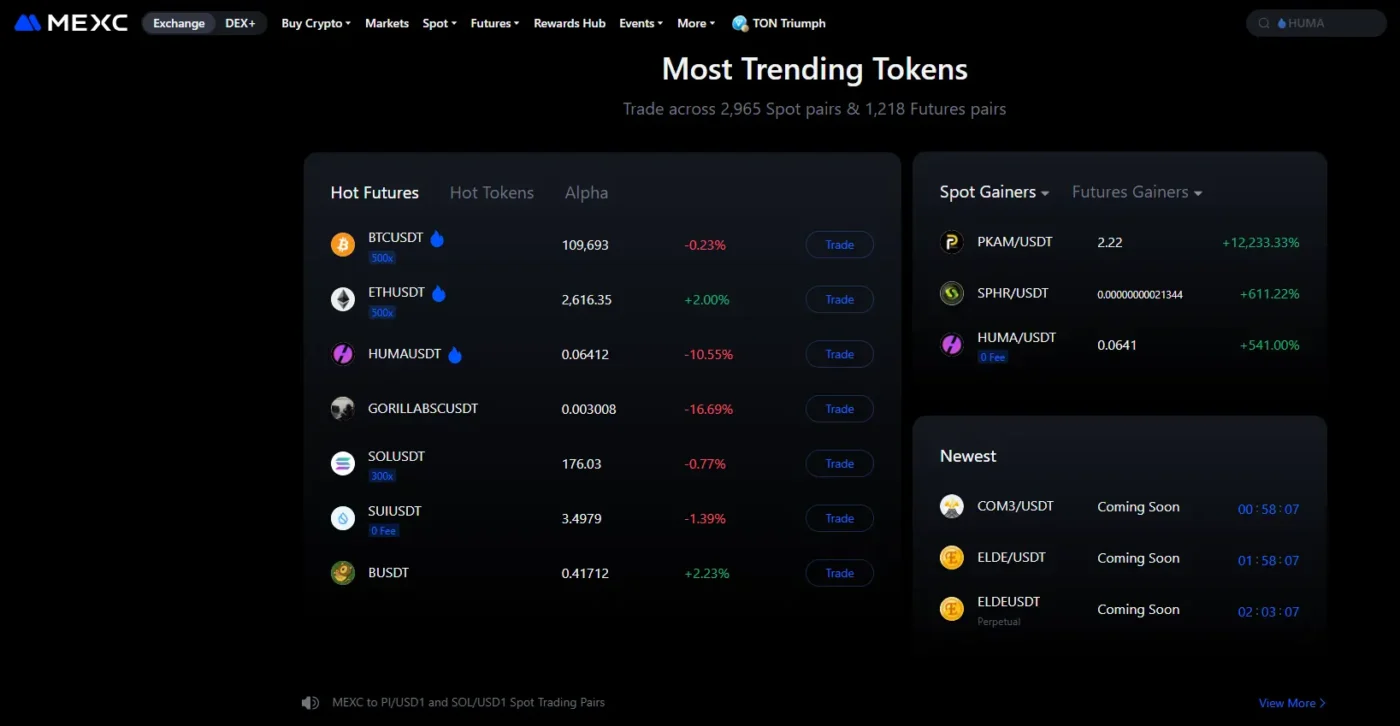
Task: Switch to DEX+ mode
Action: 240,23
